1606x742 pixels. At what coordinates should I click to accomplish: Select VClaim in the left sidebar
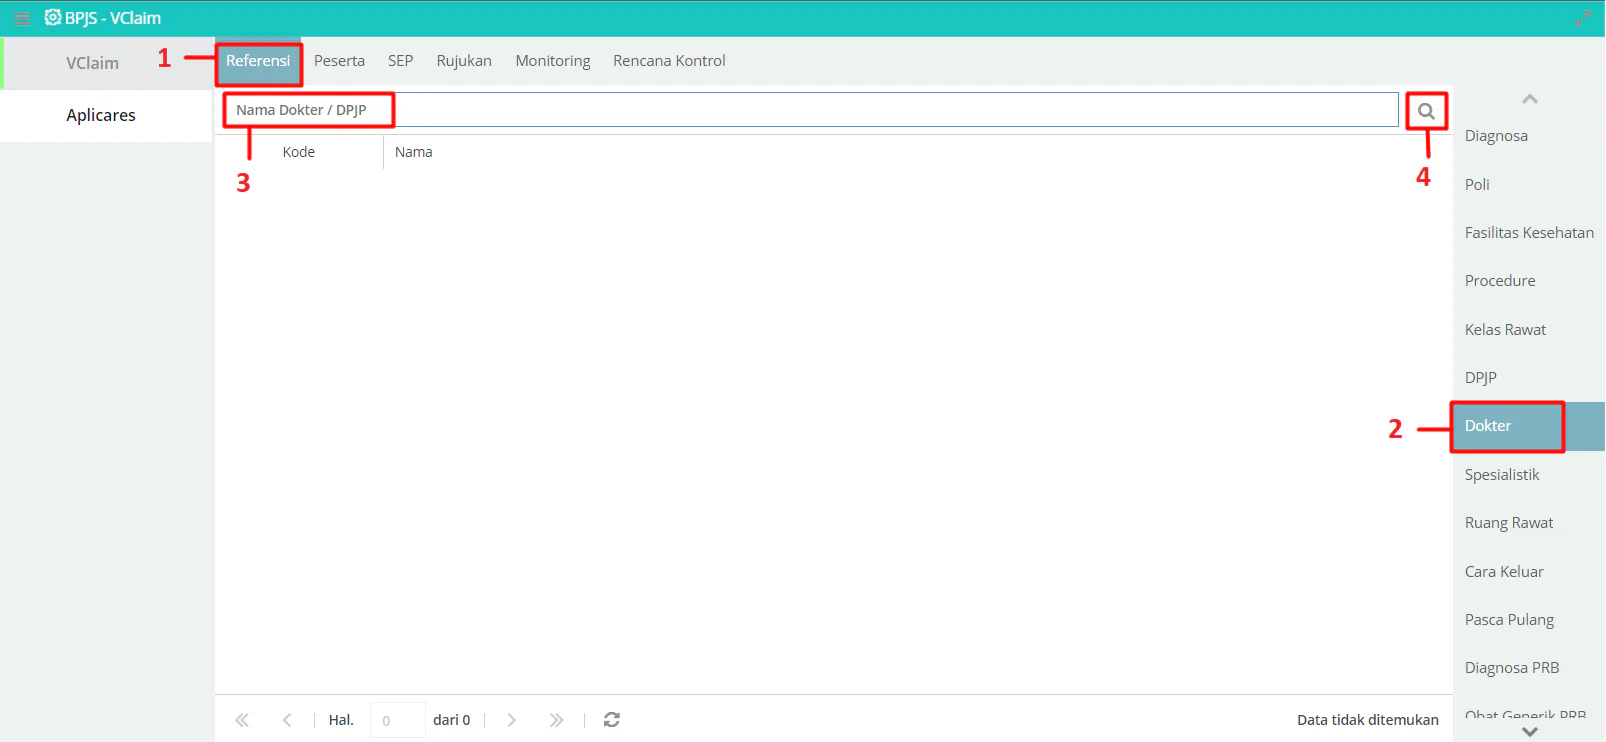pos(107,63)
